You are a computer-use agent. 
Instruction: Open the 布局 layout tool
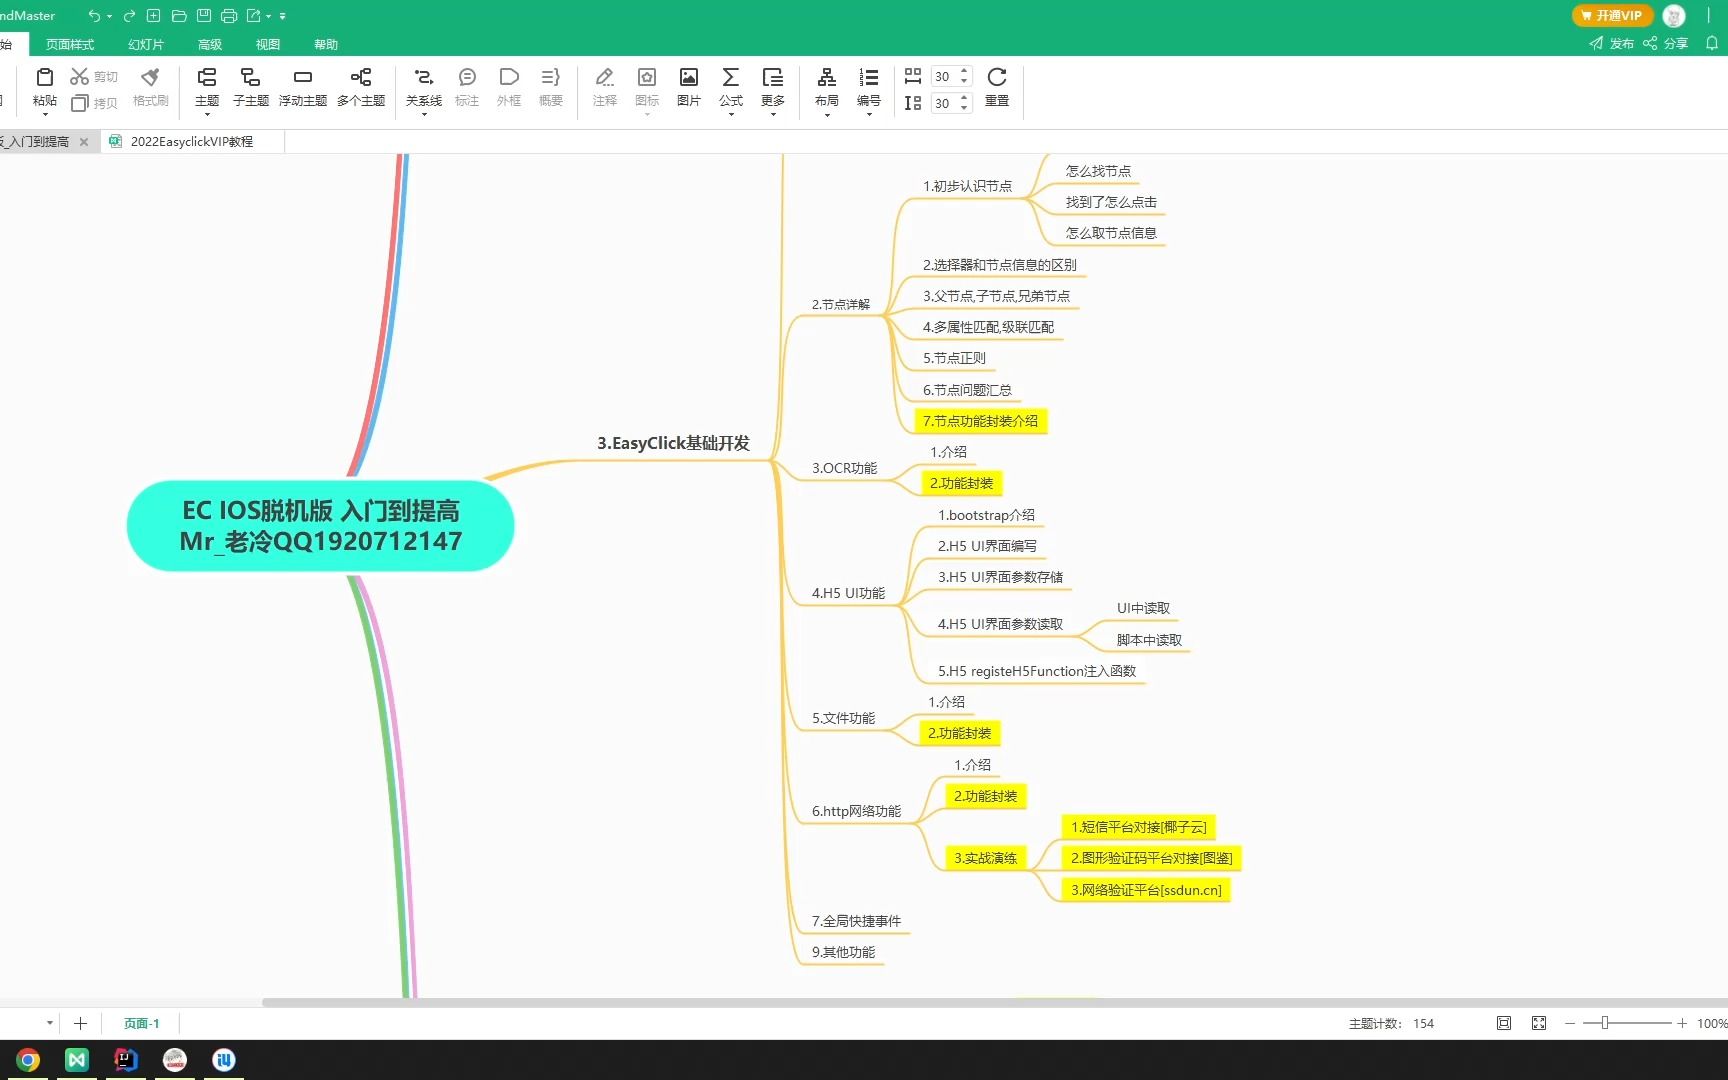(x=826, y=88)
